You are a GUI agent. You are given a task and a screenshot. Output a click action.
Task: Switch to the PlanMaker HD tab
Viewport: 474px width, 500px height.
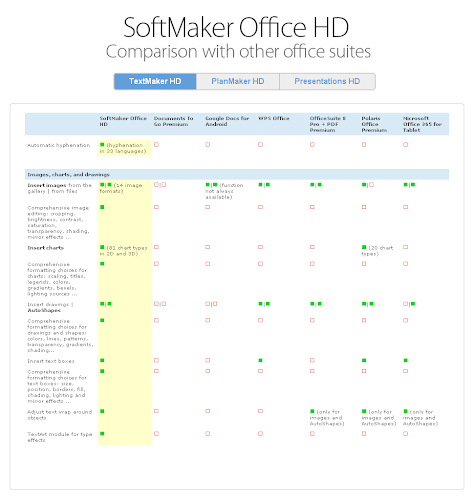point(238,81)
